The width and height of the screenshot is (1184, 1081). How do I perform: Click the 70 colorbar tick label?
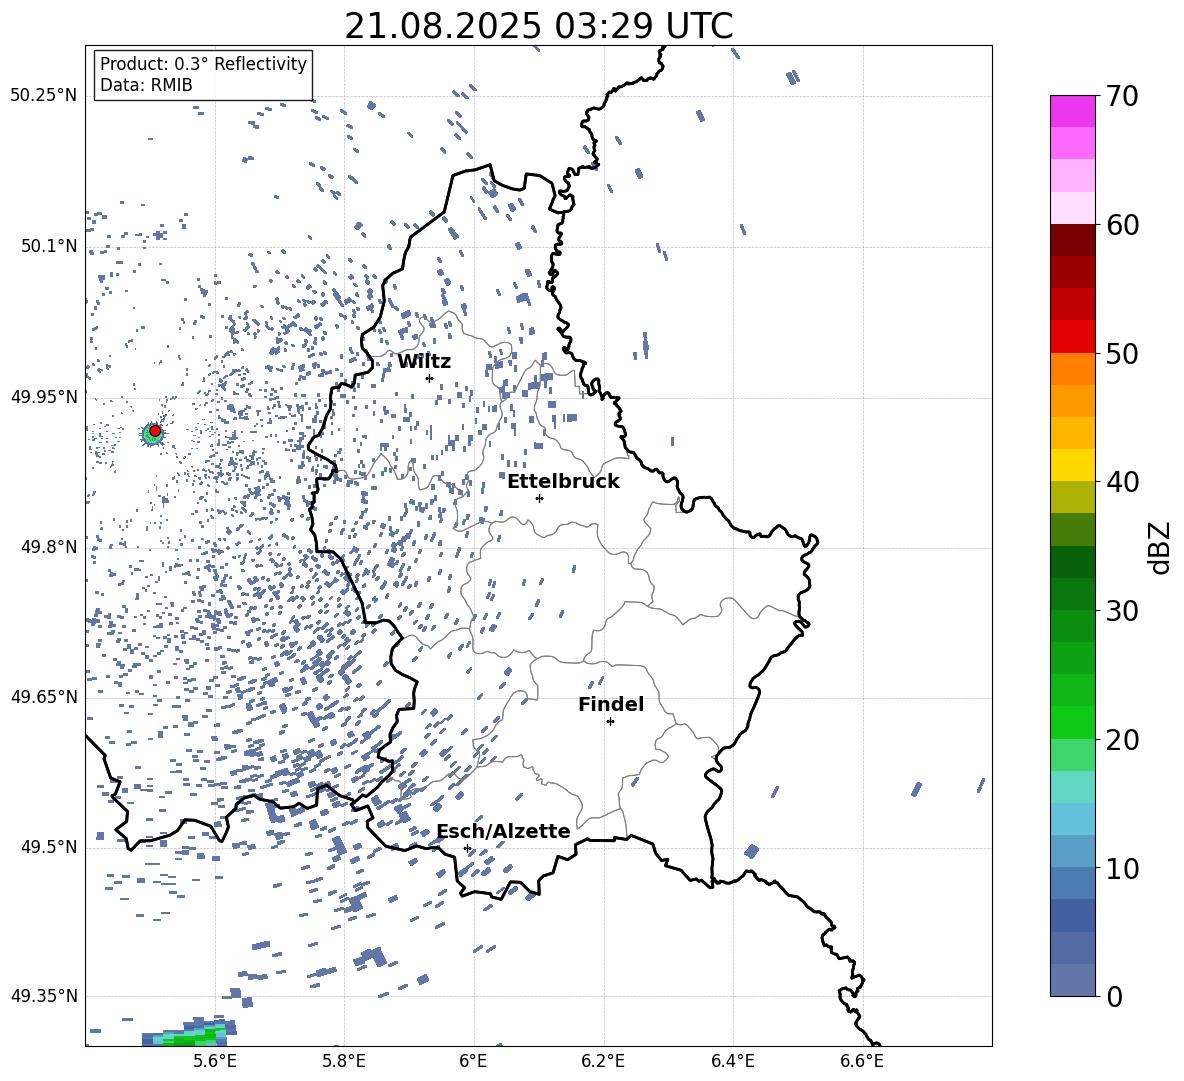point(1122,97)
